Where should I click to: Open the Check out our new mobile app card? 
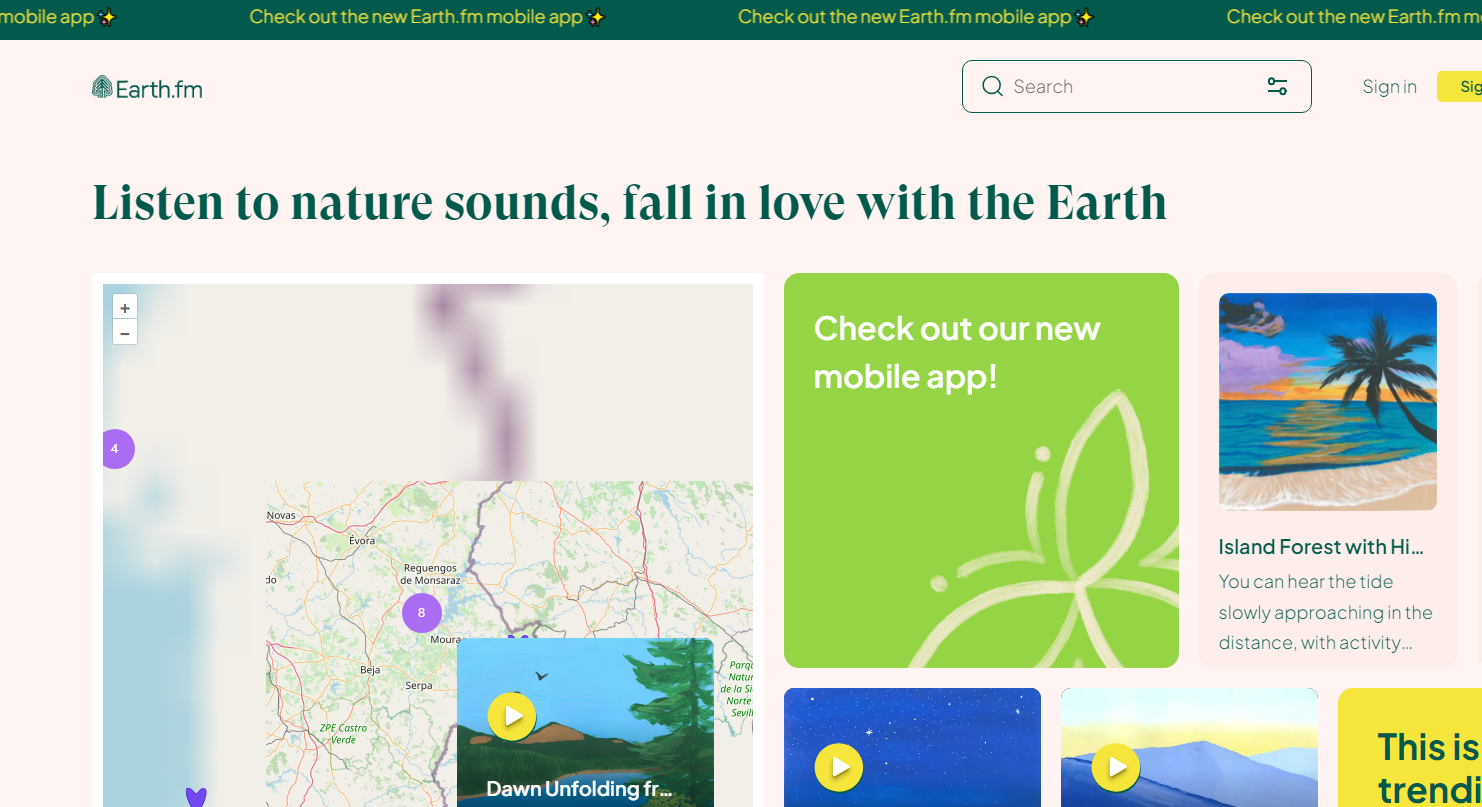981,470
